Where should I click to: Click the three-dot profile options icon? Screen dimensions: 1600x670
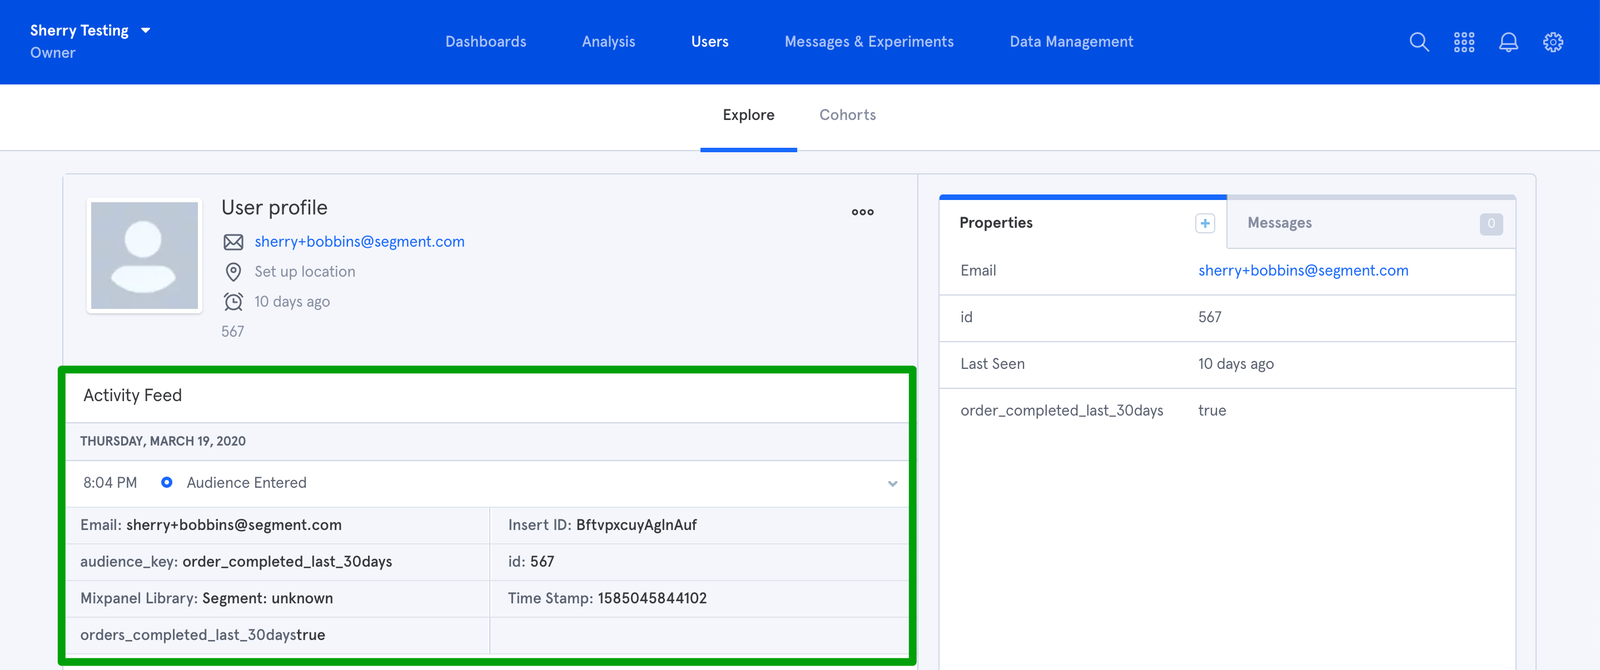pyautogui.click(x=862, y=212)
